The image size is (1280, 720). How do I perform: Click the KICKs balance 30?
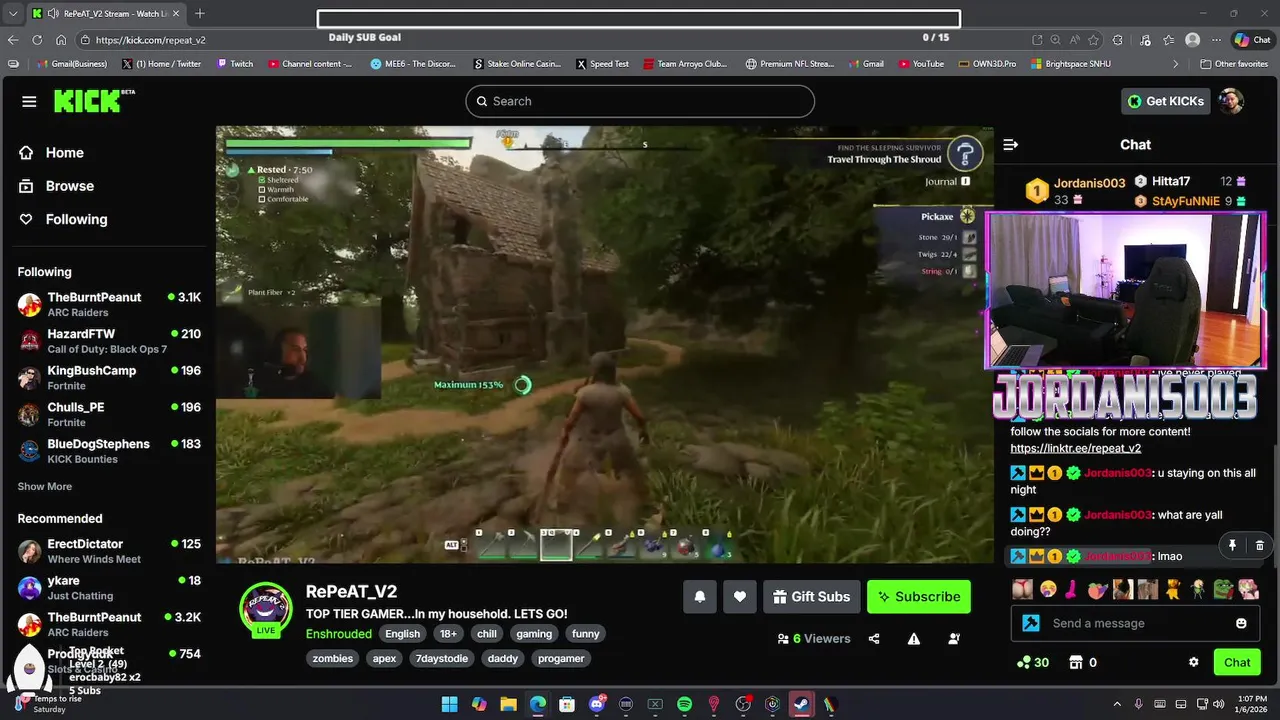1032,662
